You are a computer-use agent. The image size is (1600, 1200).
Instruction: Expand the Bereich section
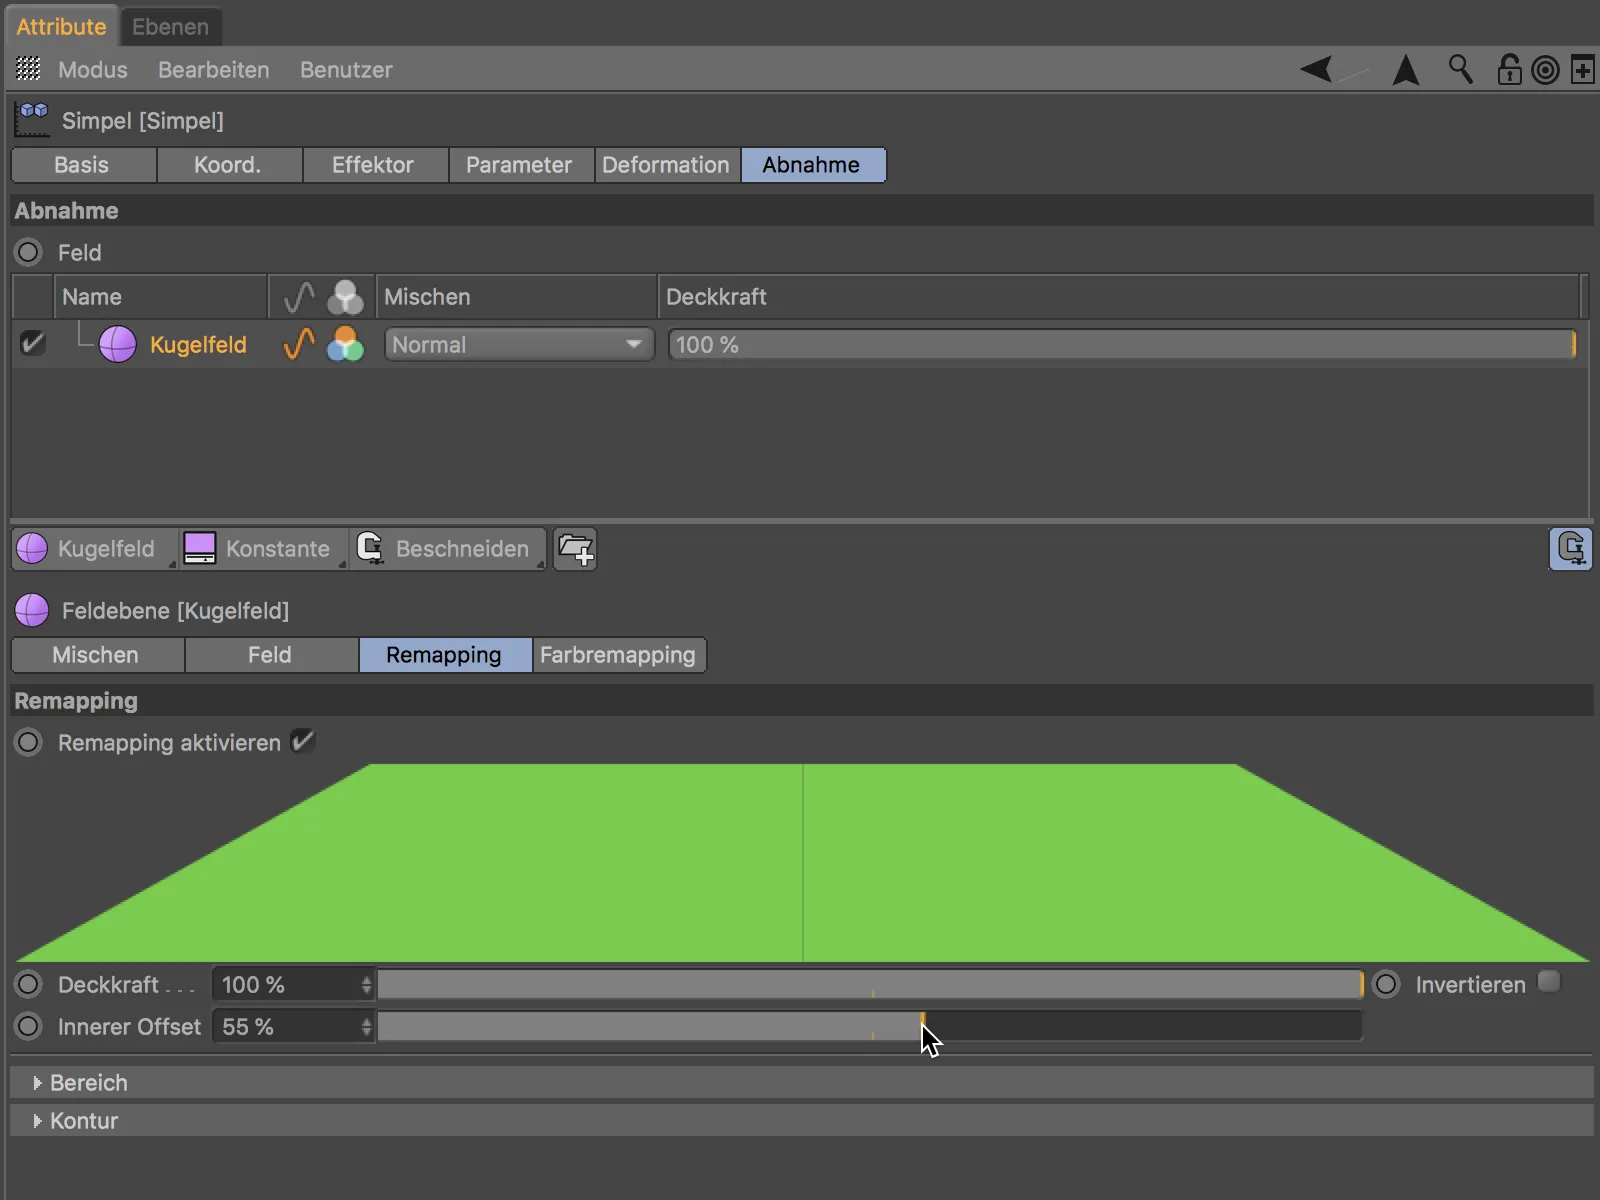(801, 1083)
